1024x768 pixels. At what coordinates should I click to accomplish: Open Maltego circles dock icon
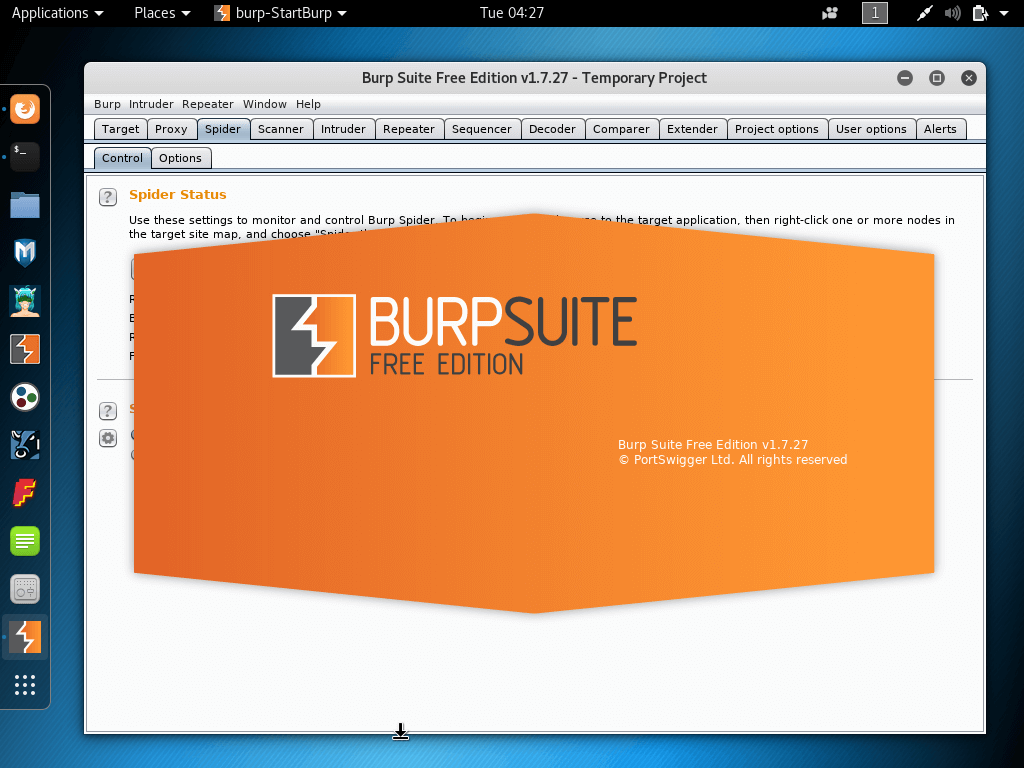(25, 397)
